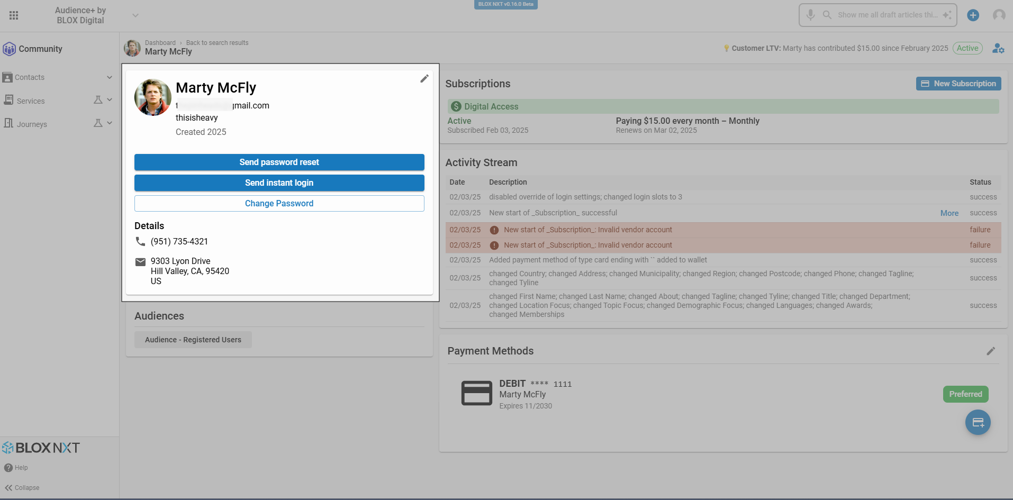Click the 'Renews on Mar 02, 2025' text
This screenshot has height=500, width=1013.
[654, 130]
